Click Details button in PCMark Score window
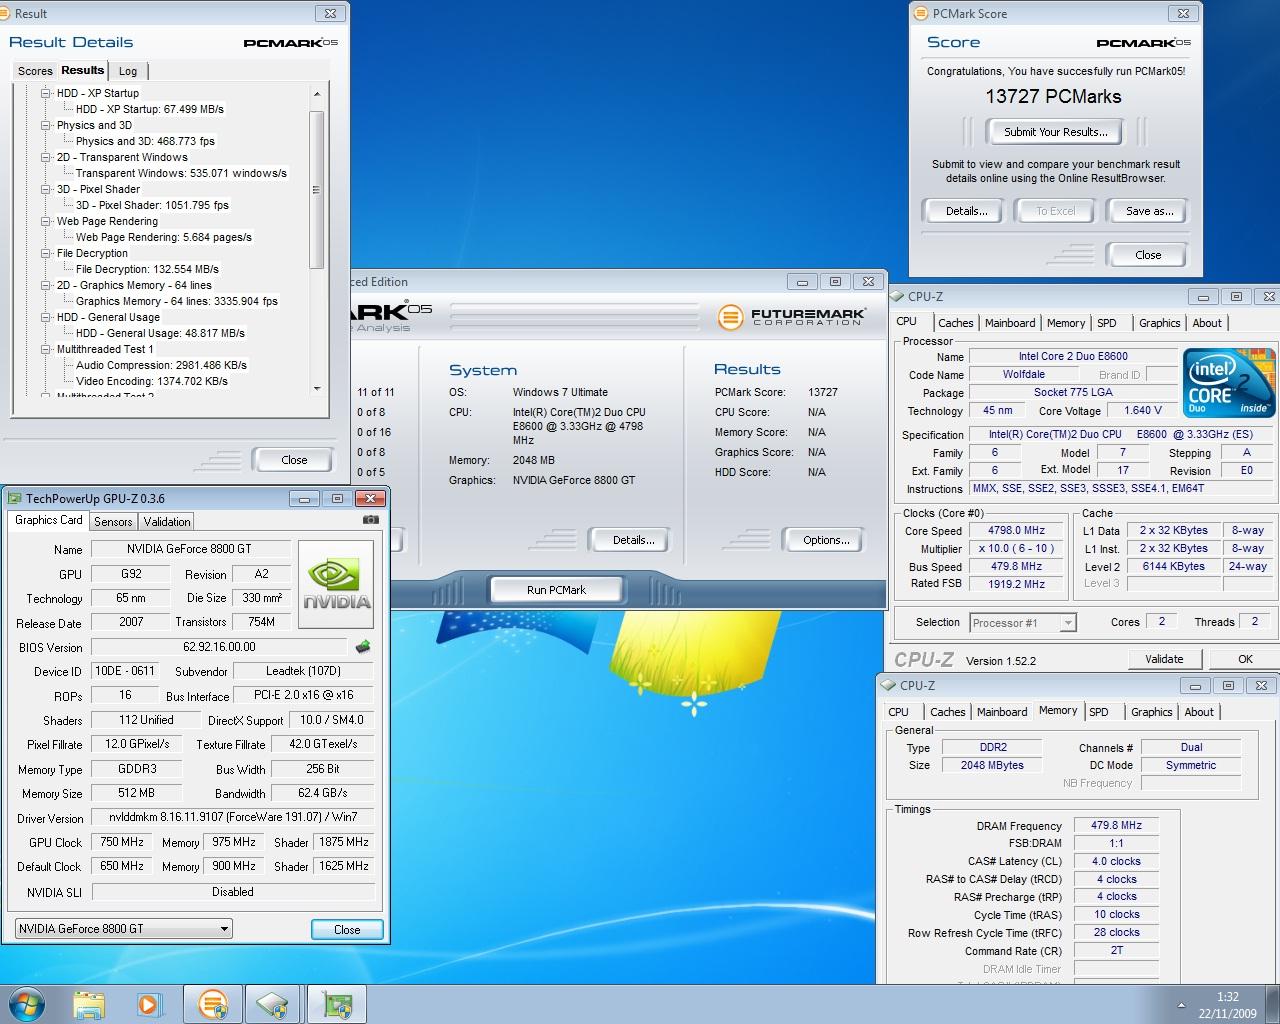1280x1024 pixels. [967, 211]
